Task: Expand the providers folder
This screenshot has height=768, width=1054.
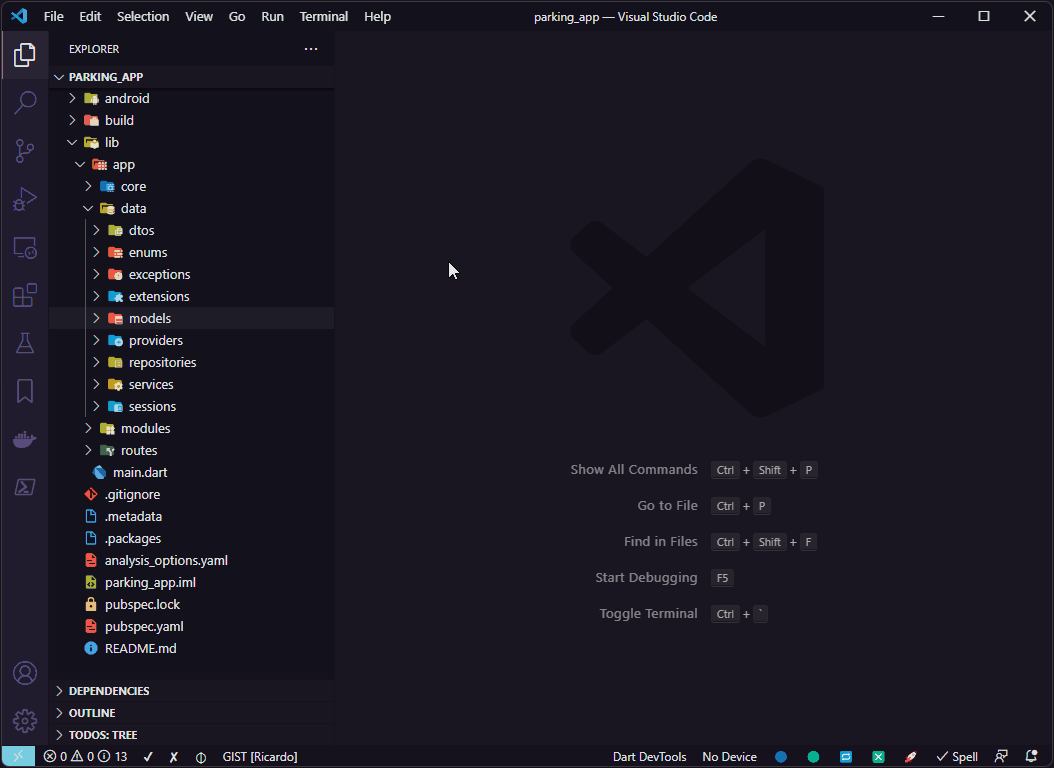Action: click(192, 340)
